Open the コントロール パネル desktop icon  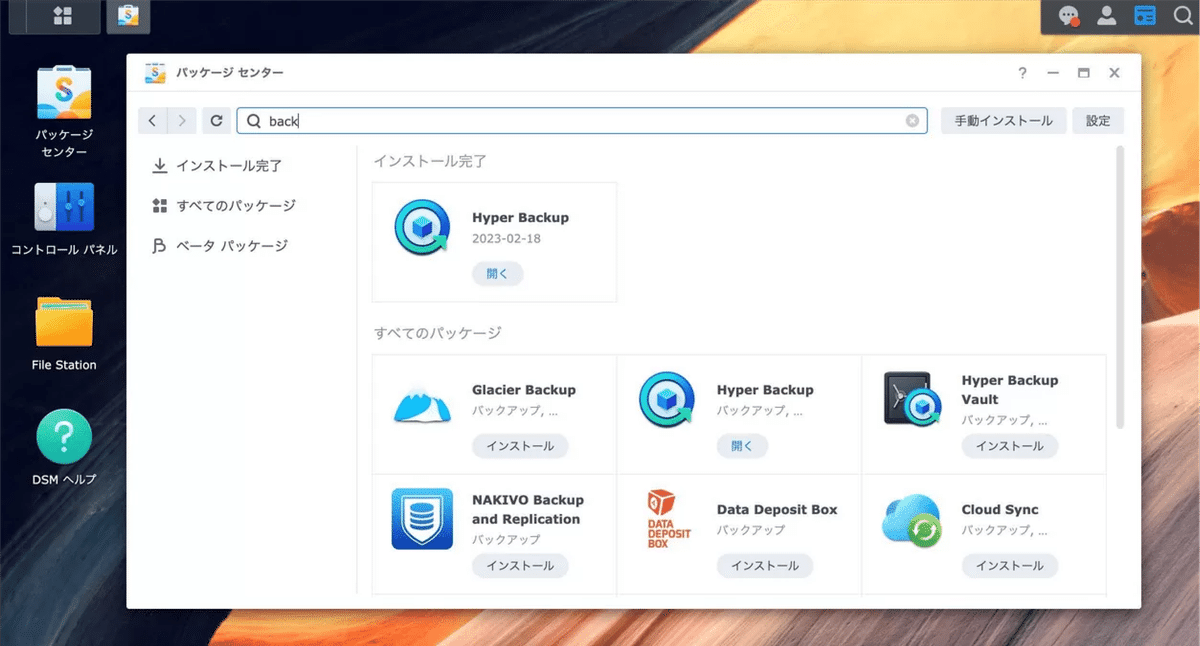pyautogui.click(x=64, y=219)
